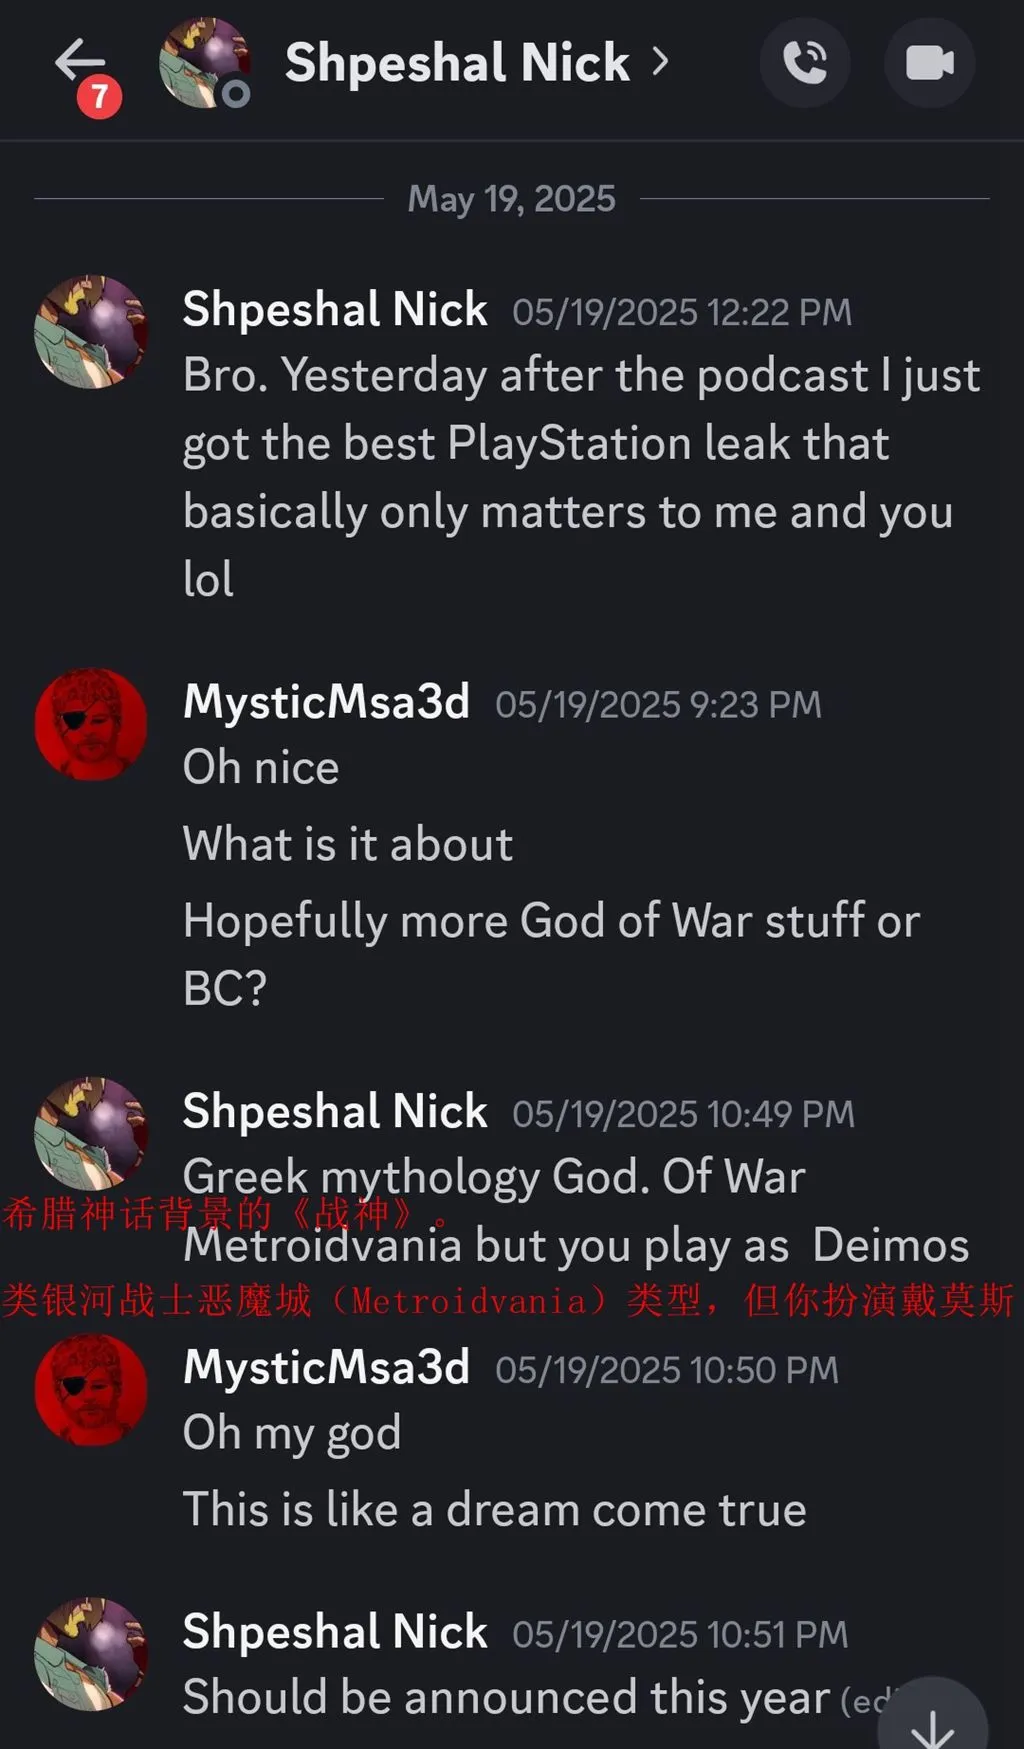Open Shpeshal Nick's avatar on 10:51 PM message

coord(91,1654)
